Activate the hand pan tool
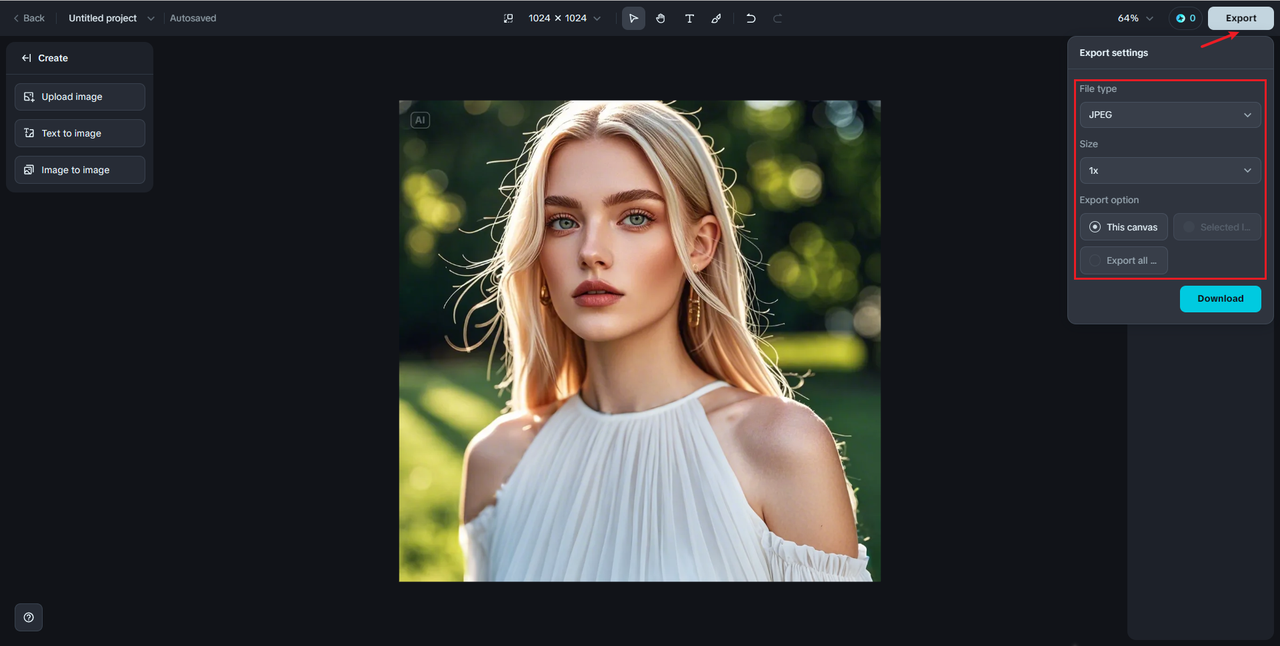This screenshot has height=646, width=1280. [661, 18]
